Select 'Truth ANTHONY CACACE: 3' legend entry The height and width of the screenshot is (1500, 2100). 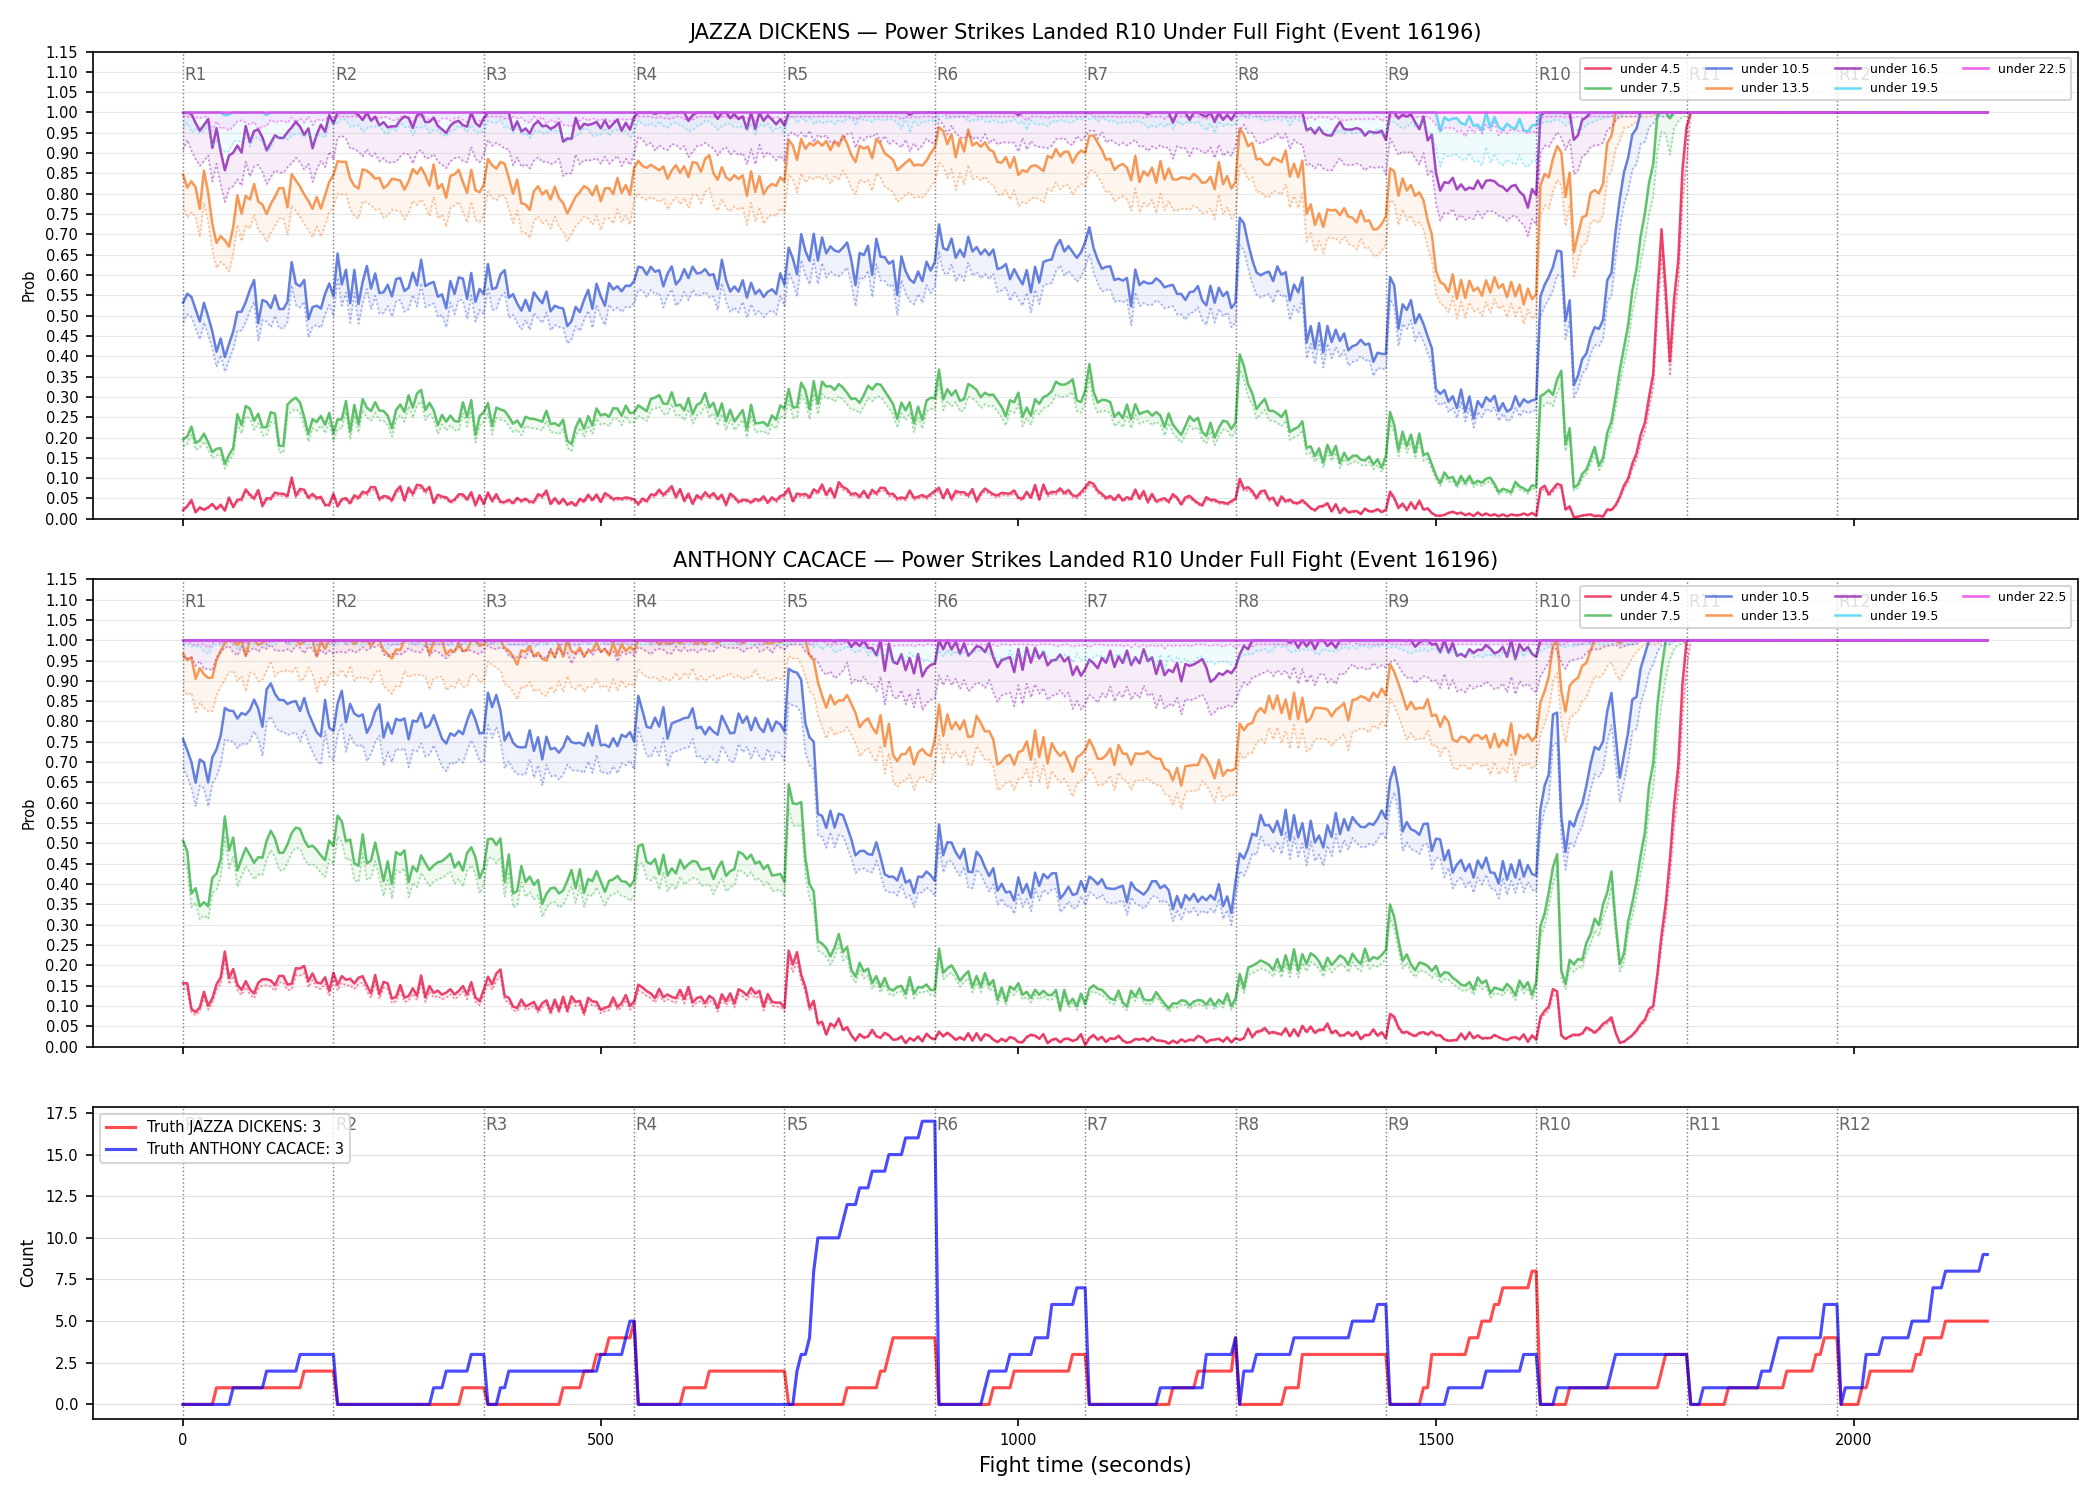point(224,1149)
